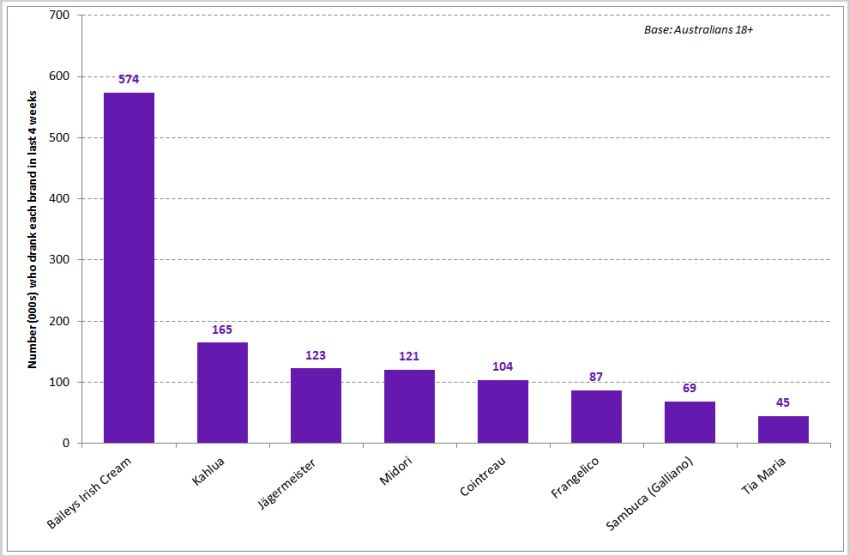Click the 'Sambuca (Galliano)' axis label

point(649,494)
